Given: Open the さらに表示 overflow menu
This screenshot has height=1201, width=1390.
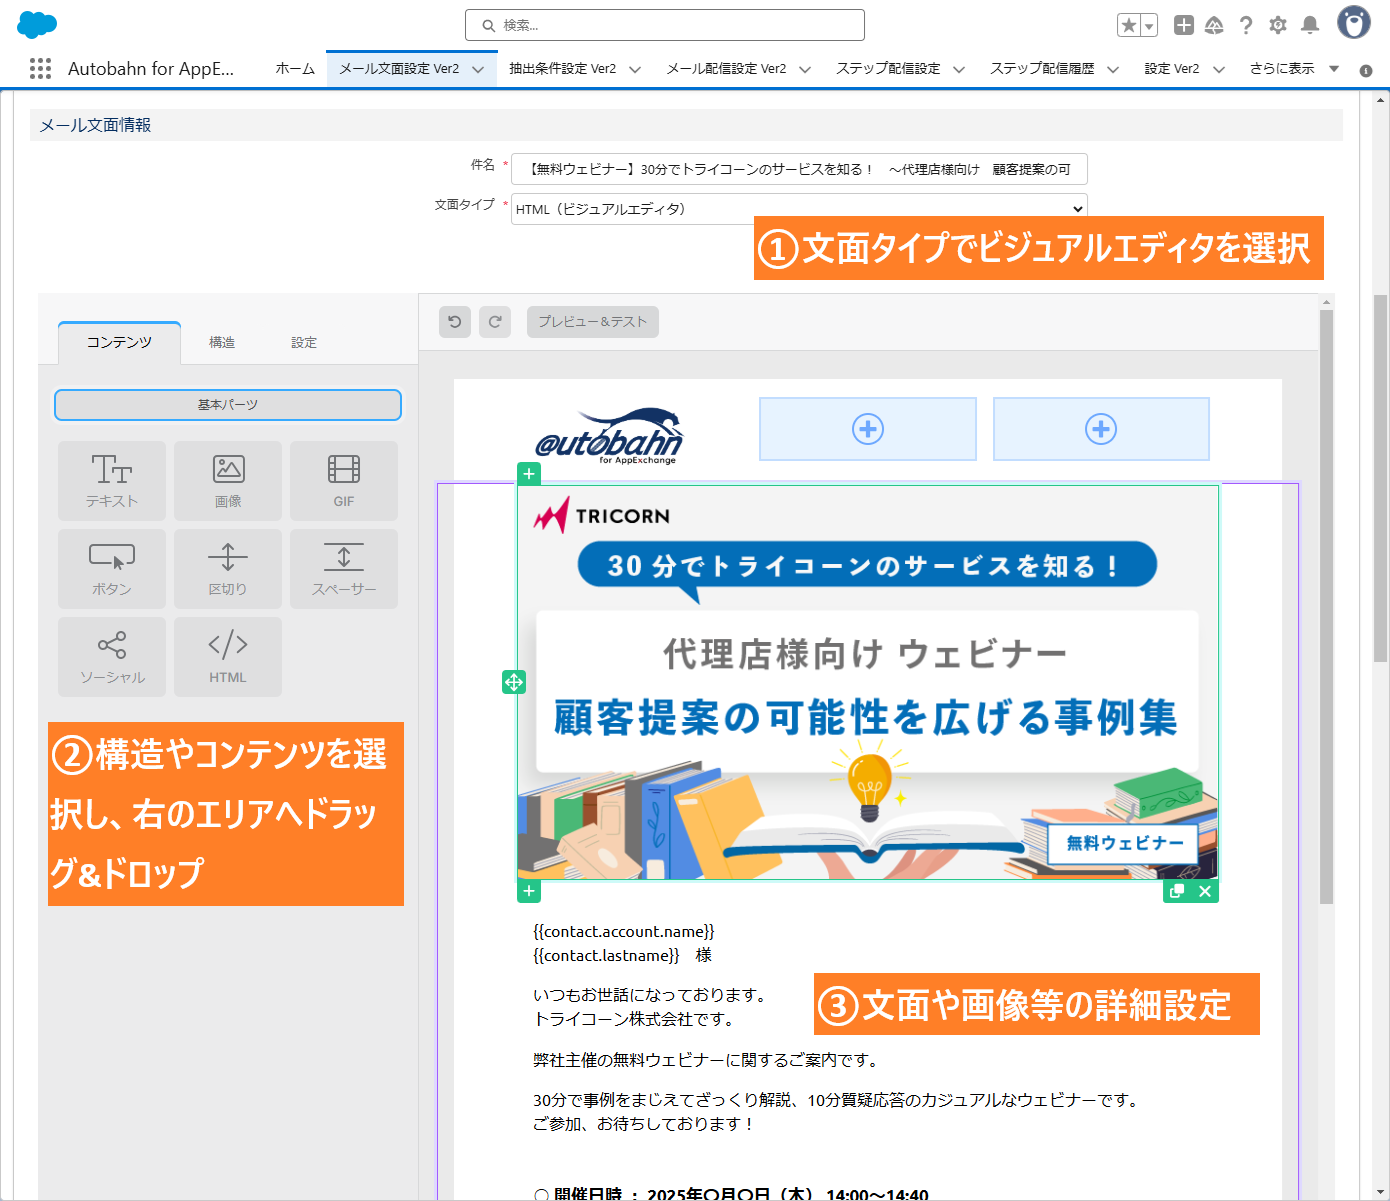Looking at the screenshot, I should 1294,69.
